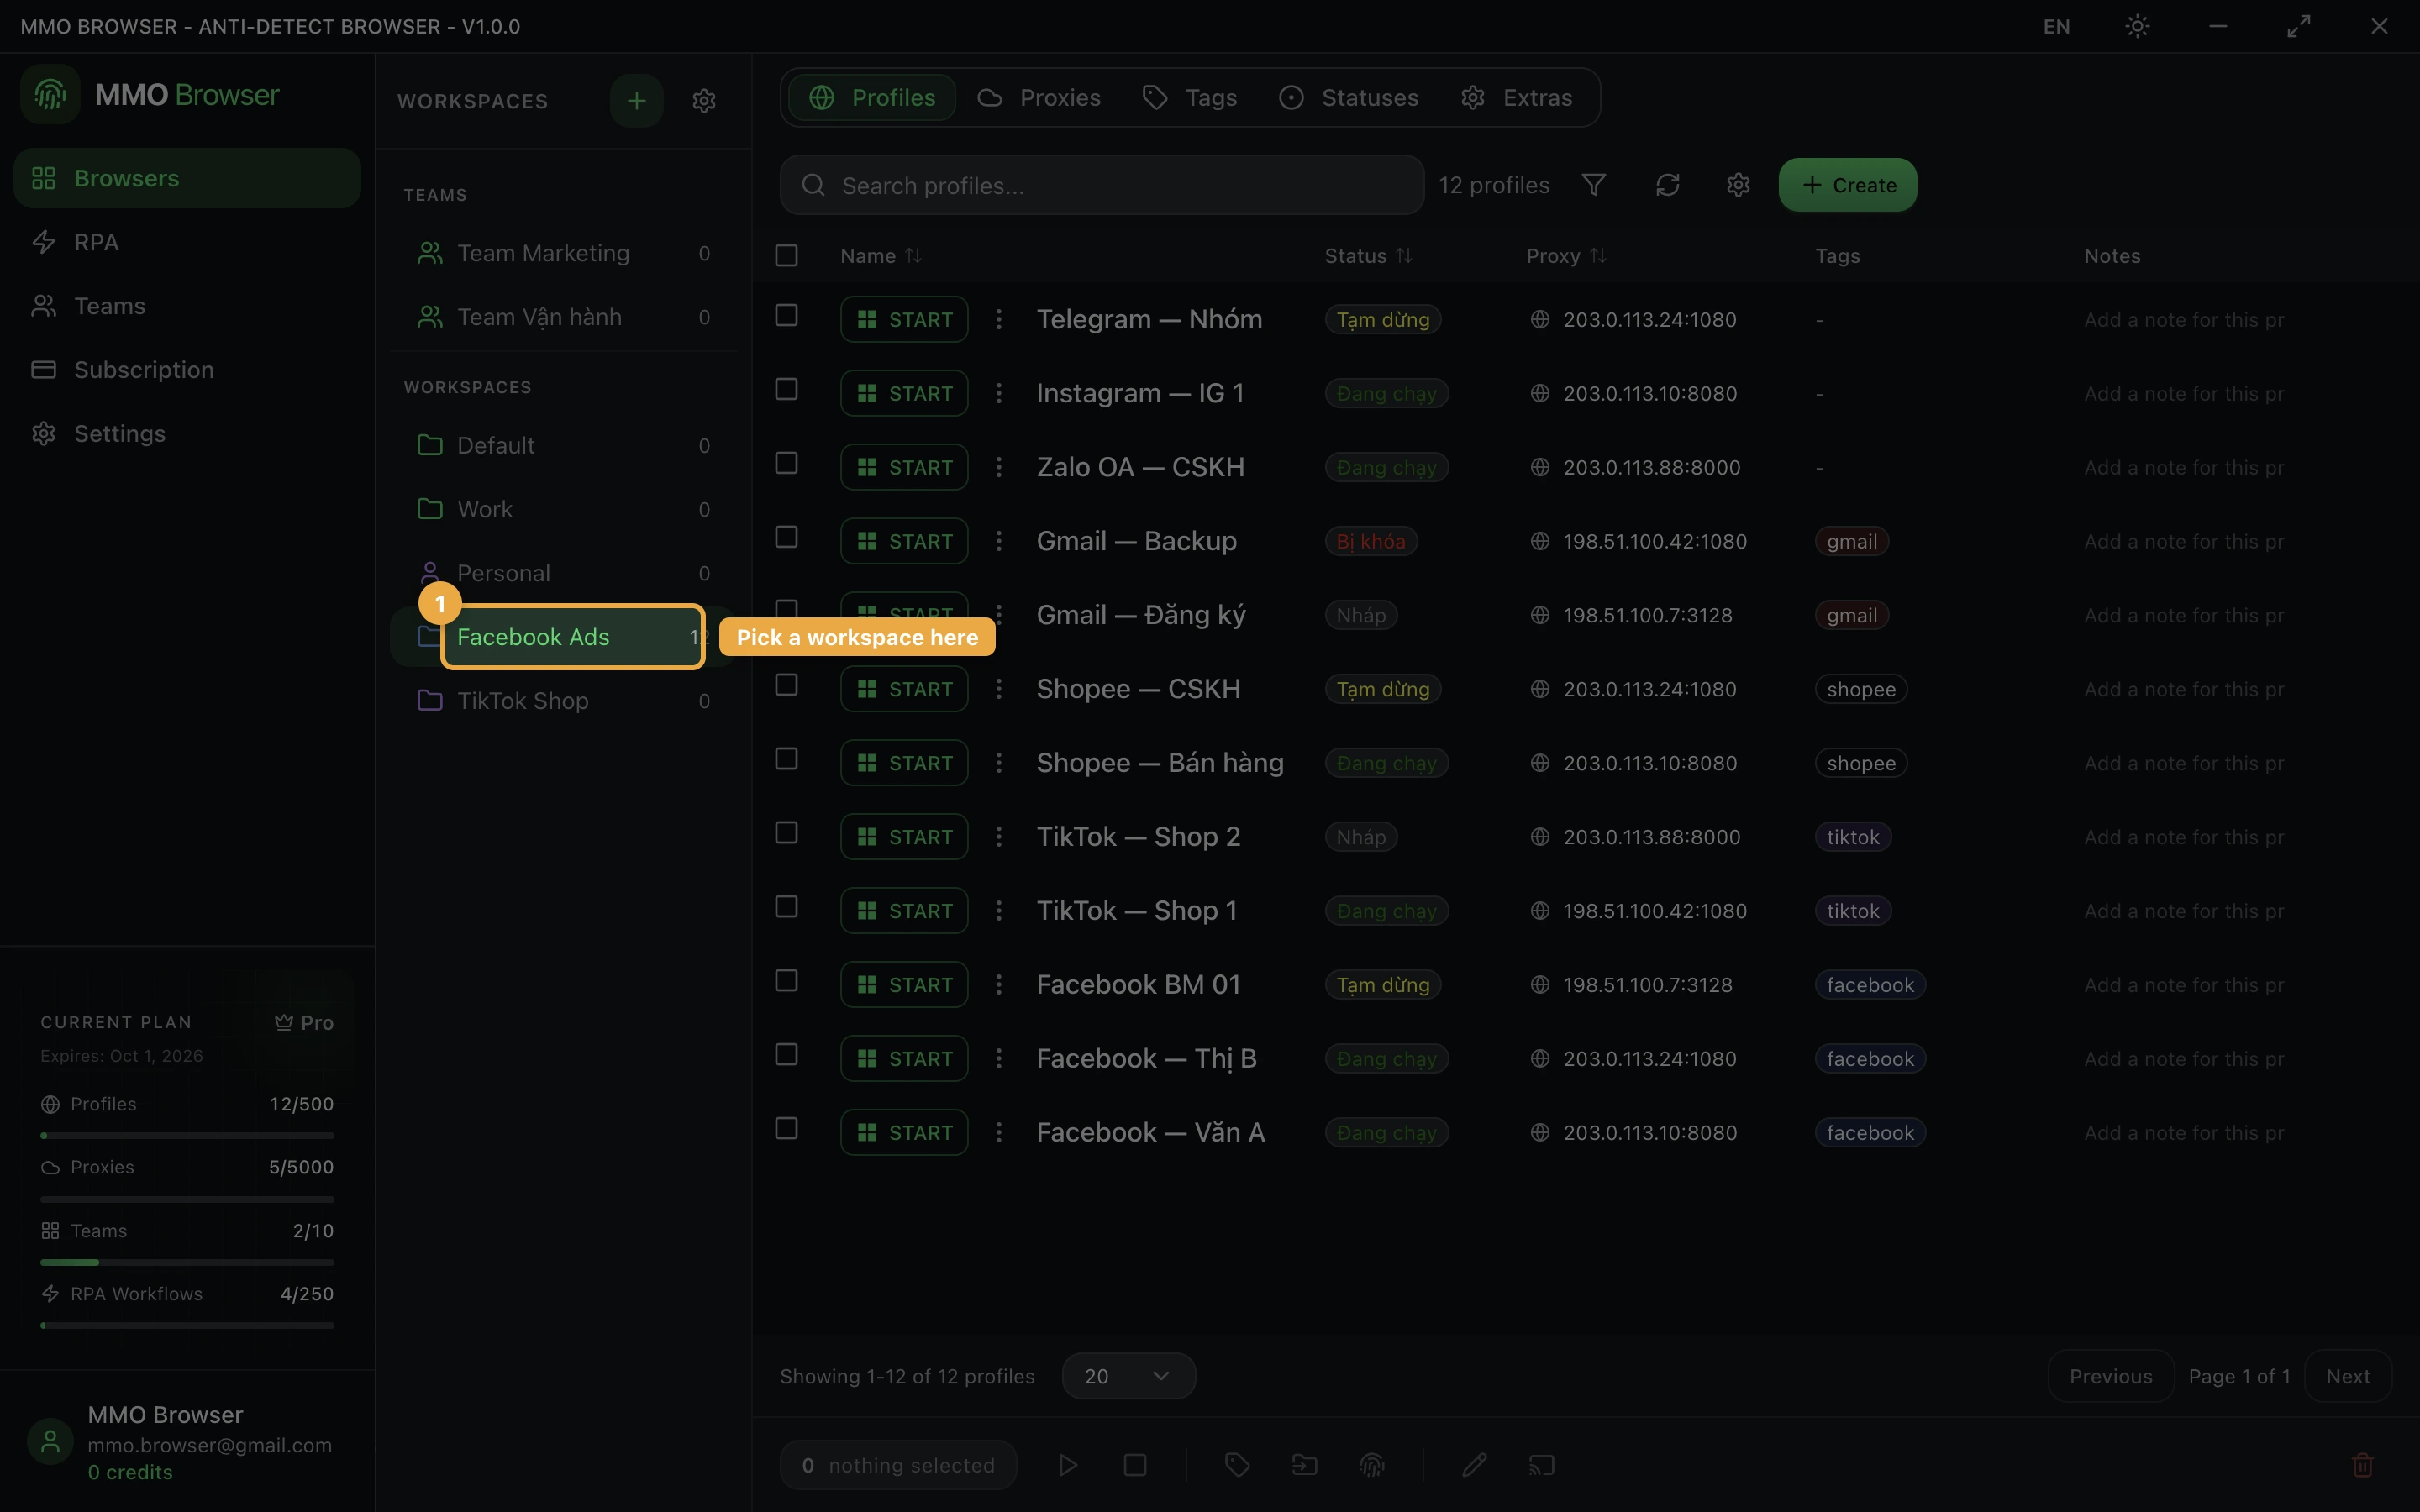Open the profile filter funnel icon
The image size is (2420, 1512).
pyautogui.click(x=1594, y=185)
